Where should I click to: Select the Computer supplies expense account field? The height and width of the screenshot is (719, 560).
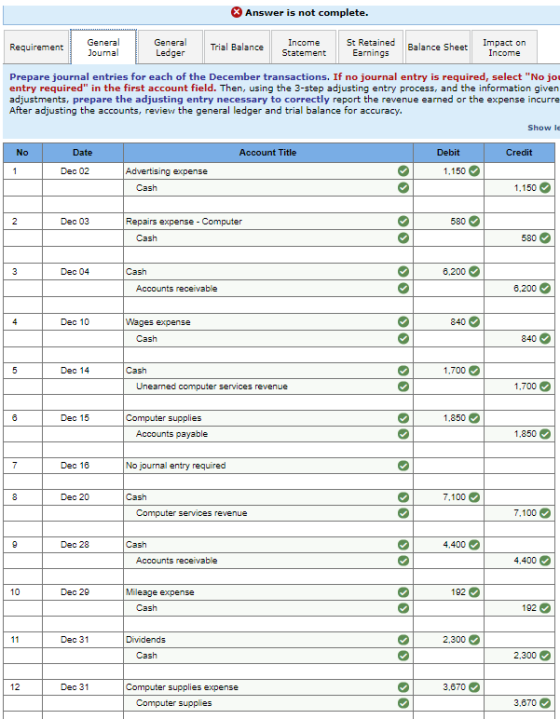268,687
